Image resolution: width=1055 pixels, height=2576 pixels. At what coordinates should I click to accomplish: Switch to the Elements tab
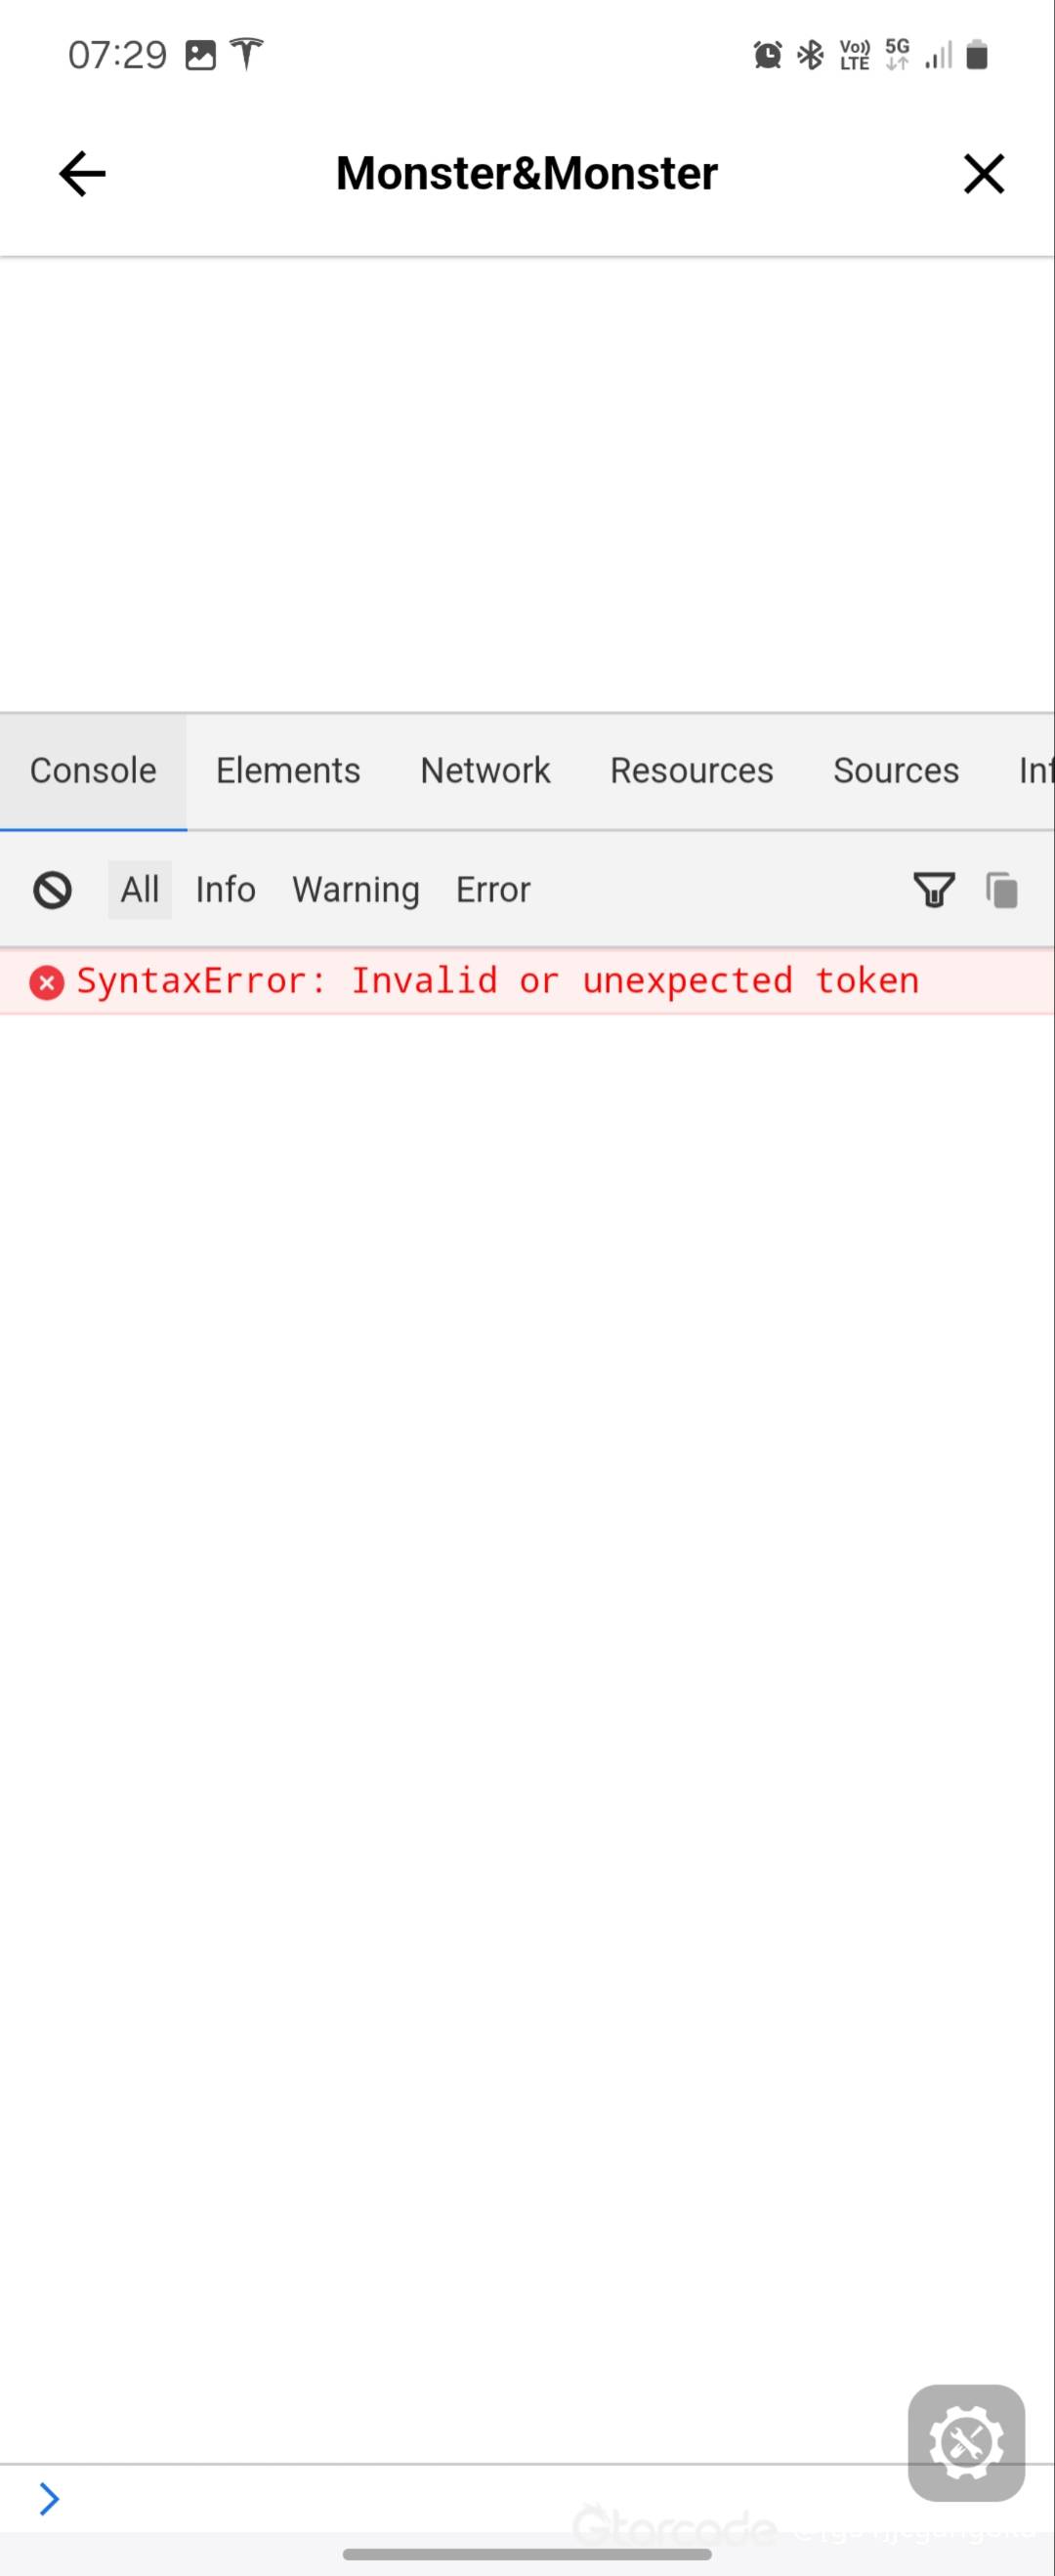click(x=288, y=770)
